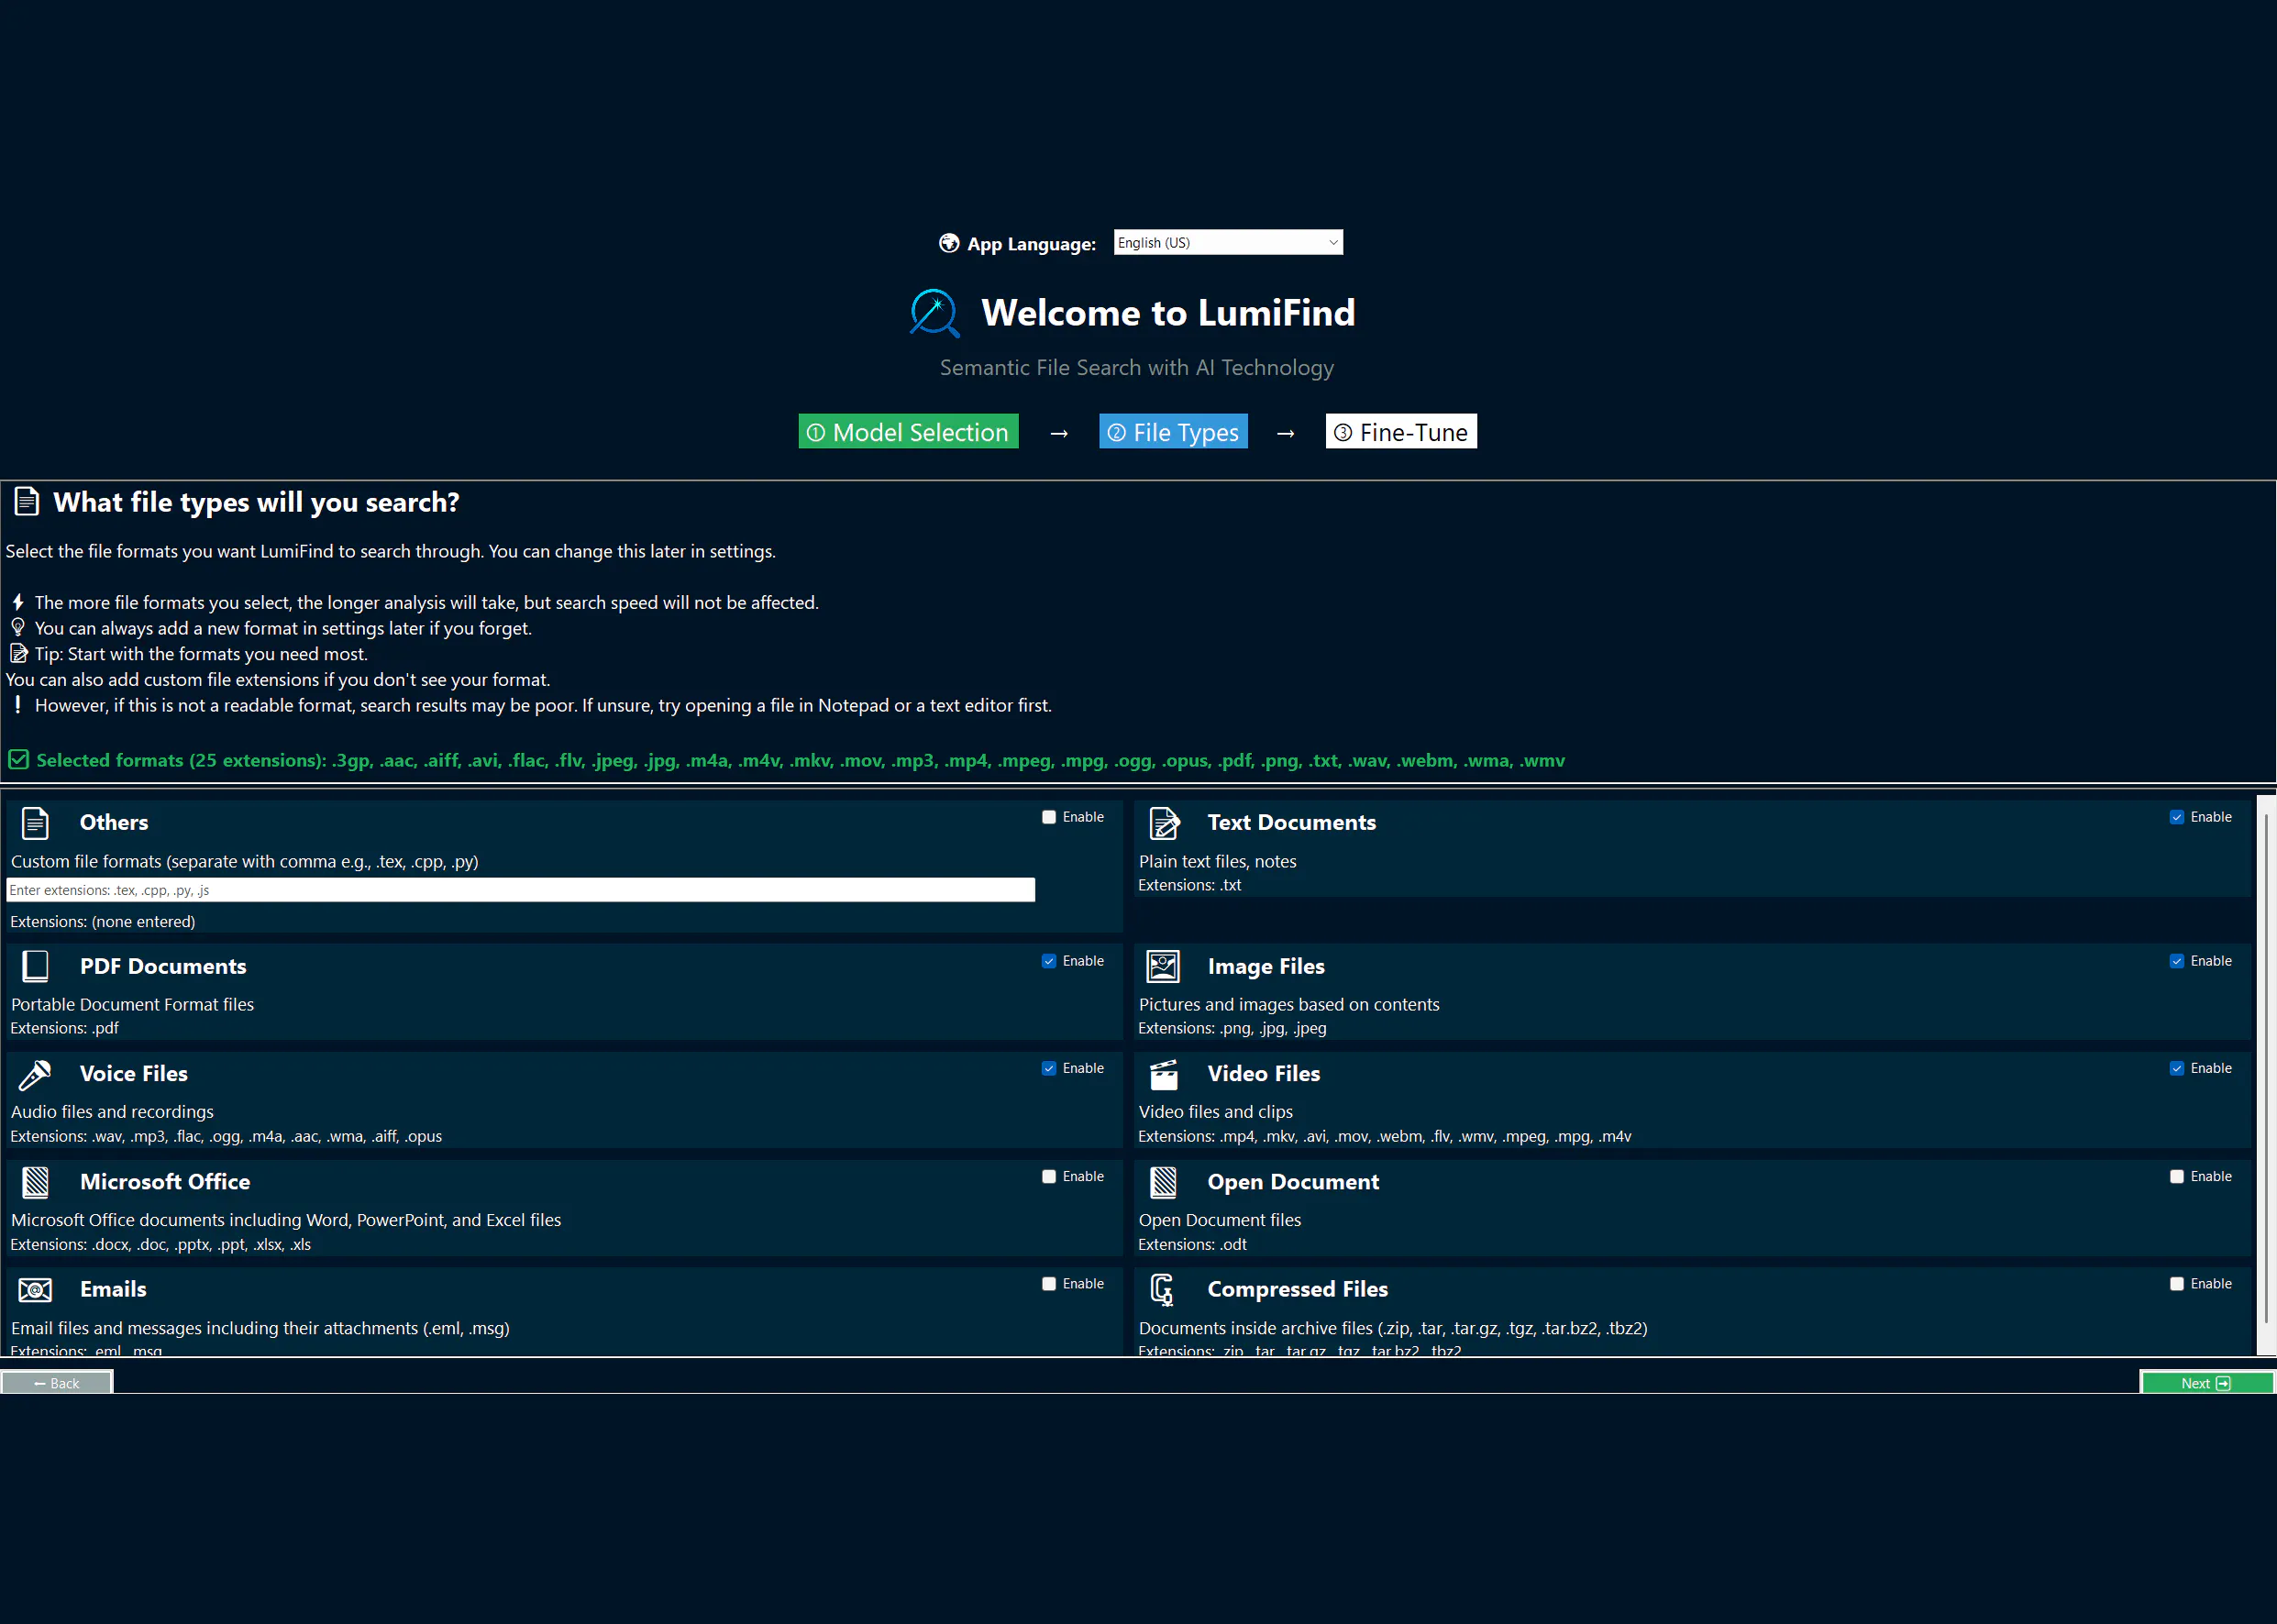The height and width of the screenshot is (1624, 2277).
Task: Focus the custom extensions input field
Action: (x=520, y=890)
